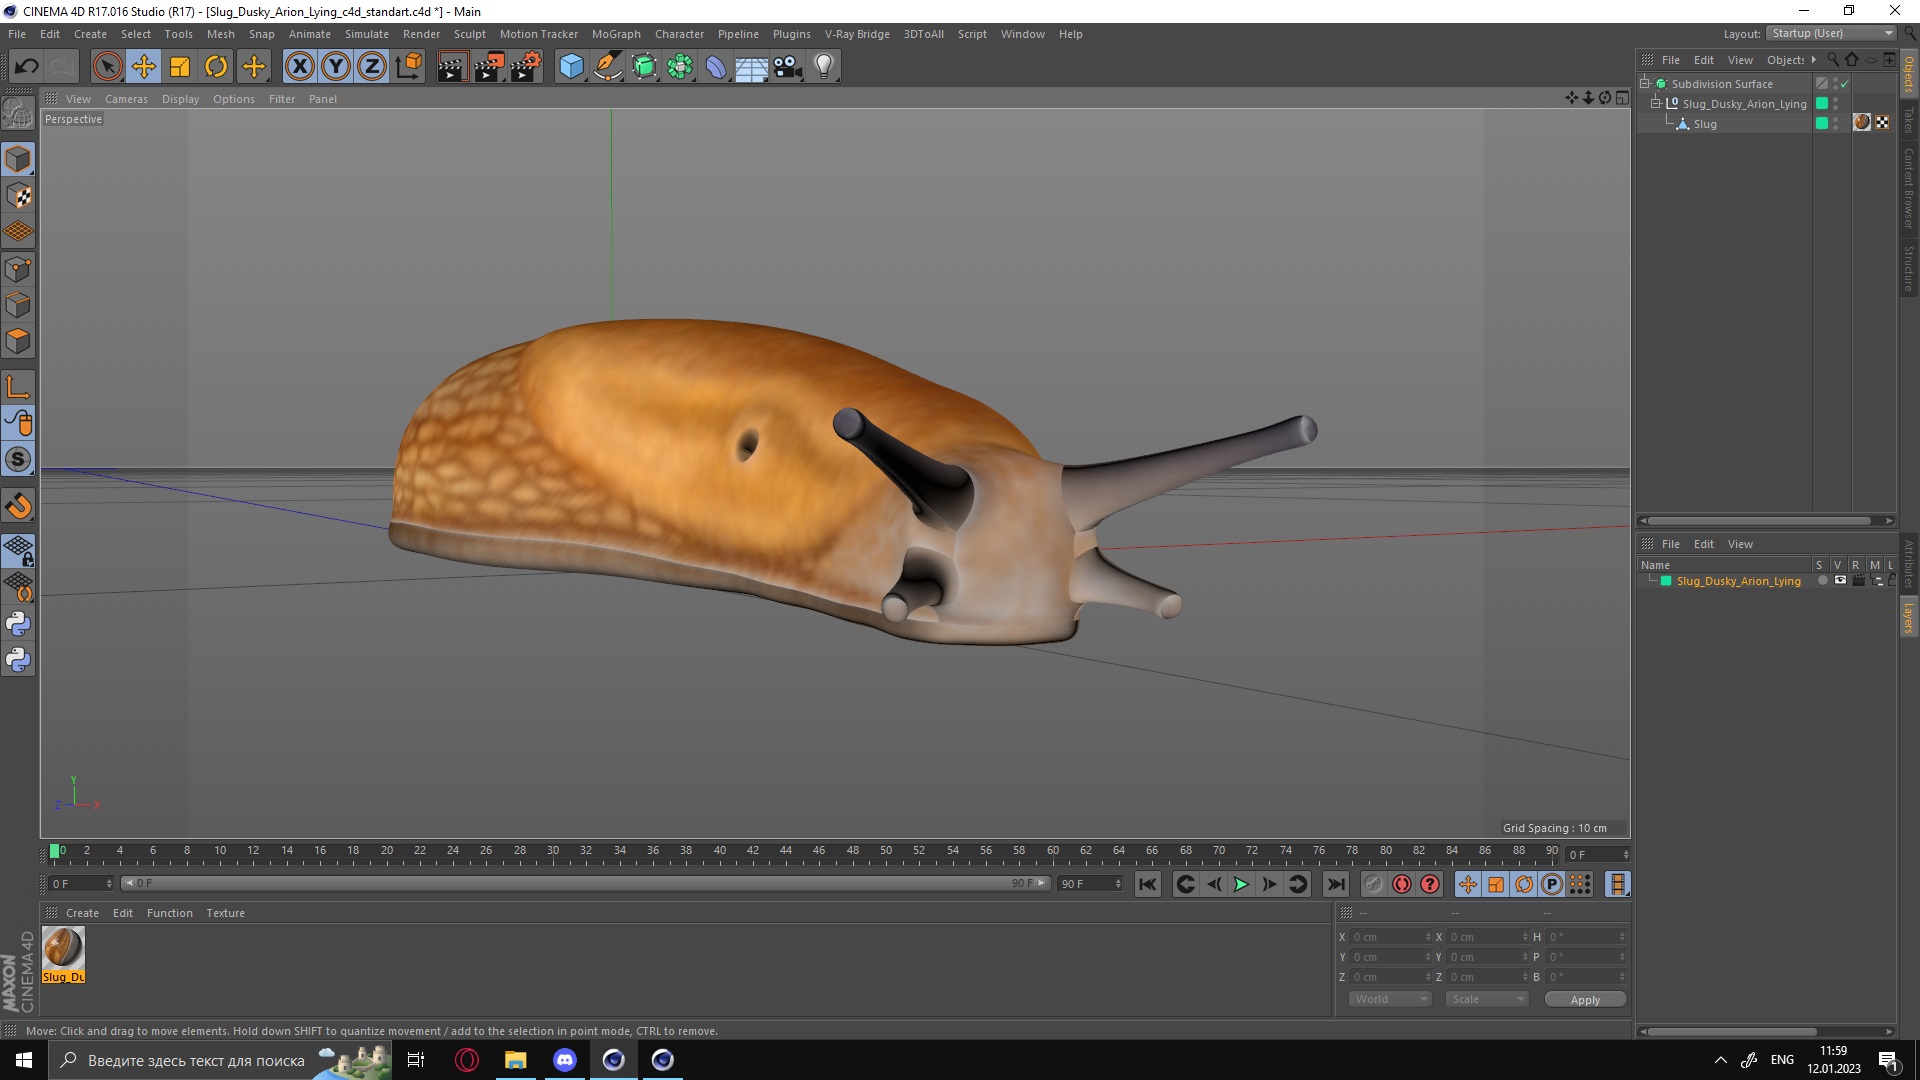Open the Layout Startup dropdown
Screen dimensions: 1920x1080
click(1831, 33)
